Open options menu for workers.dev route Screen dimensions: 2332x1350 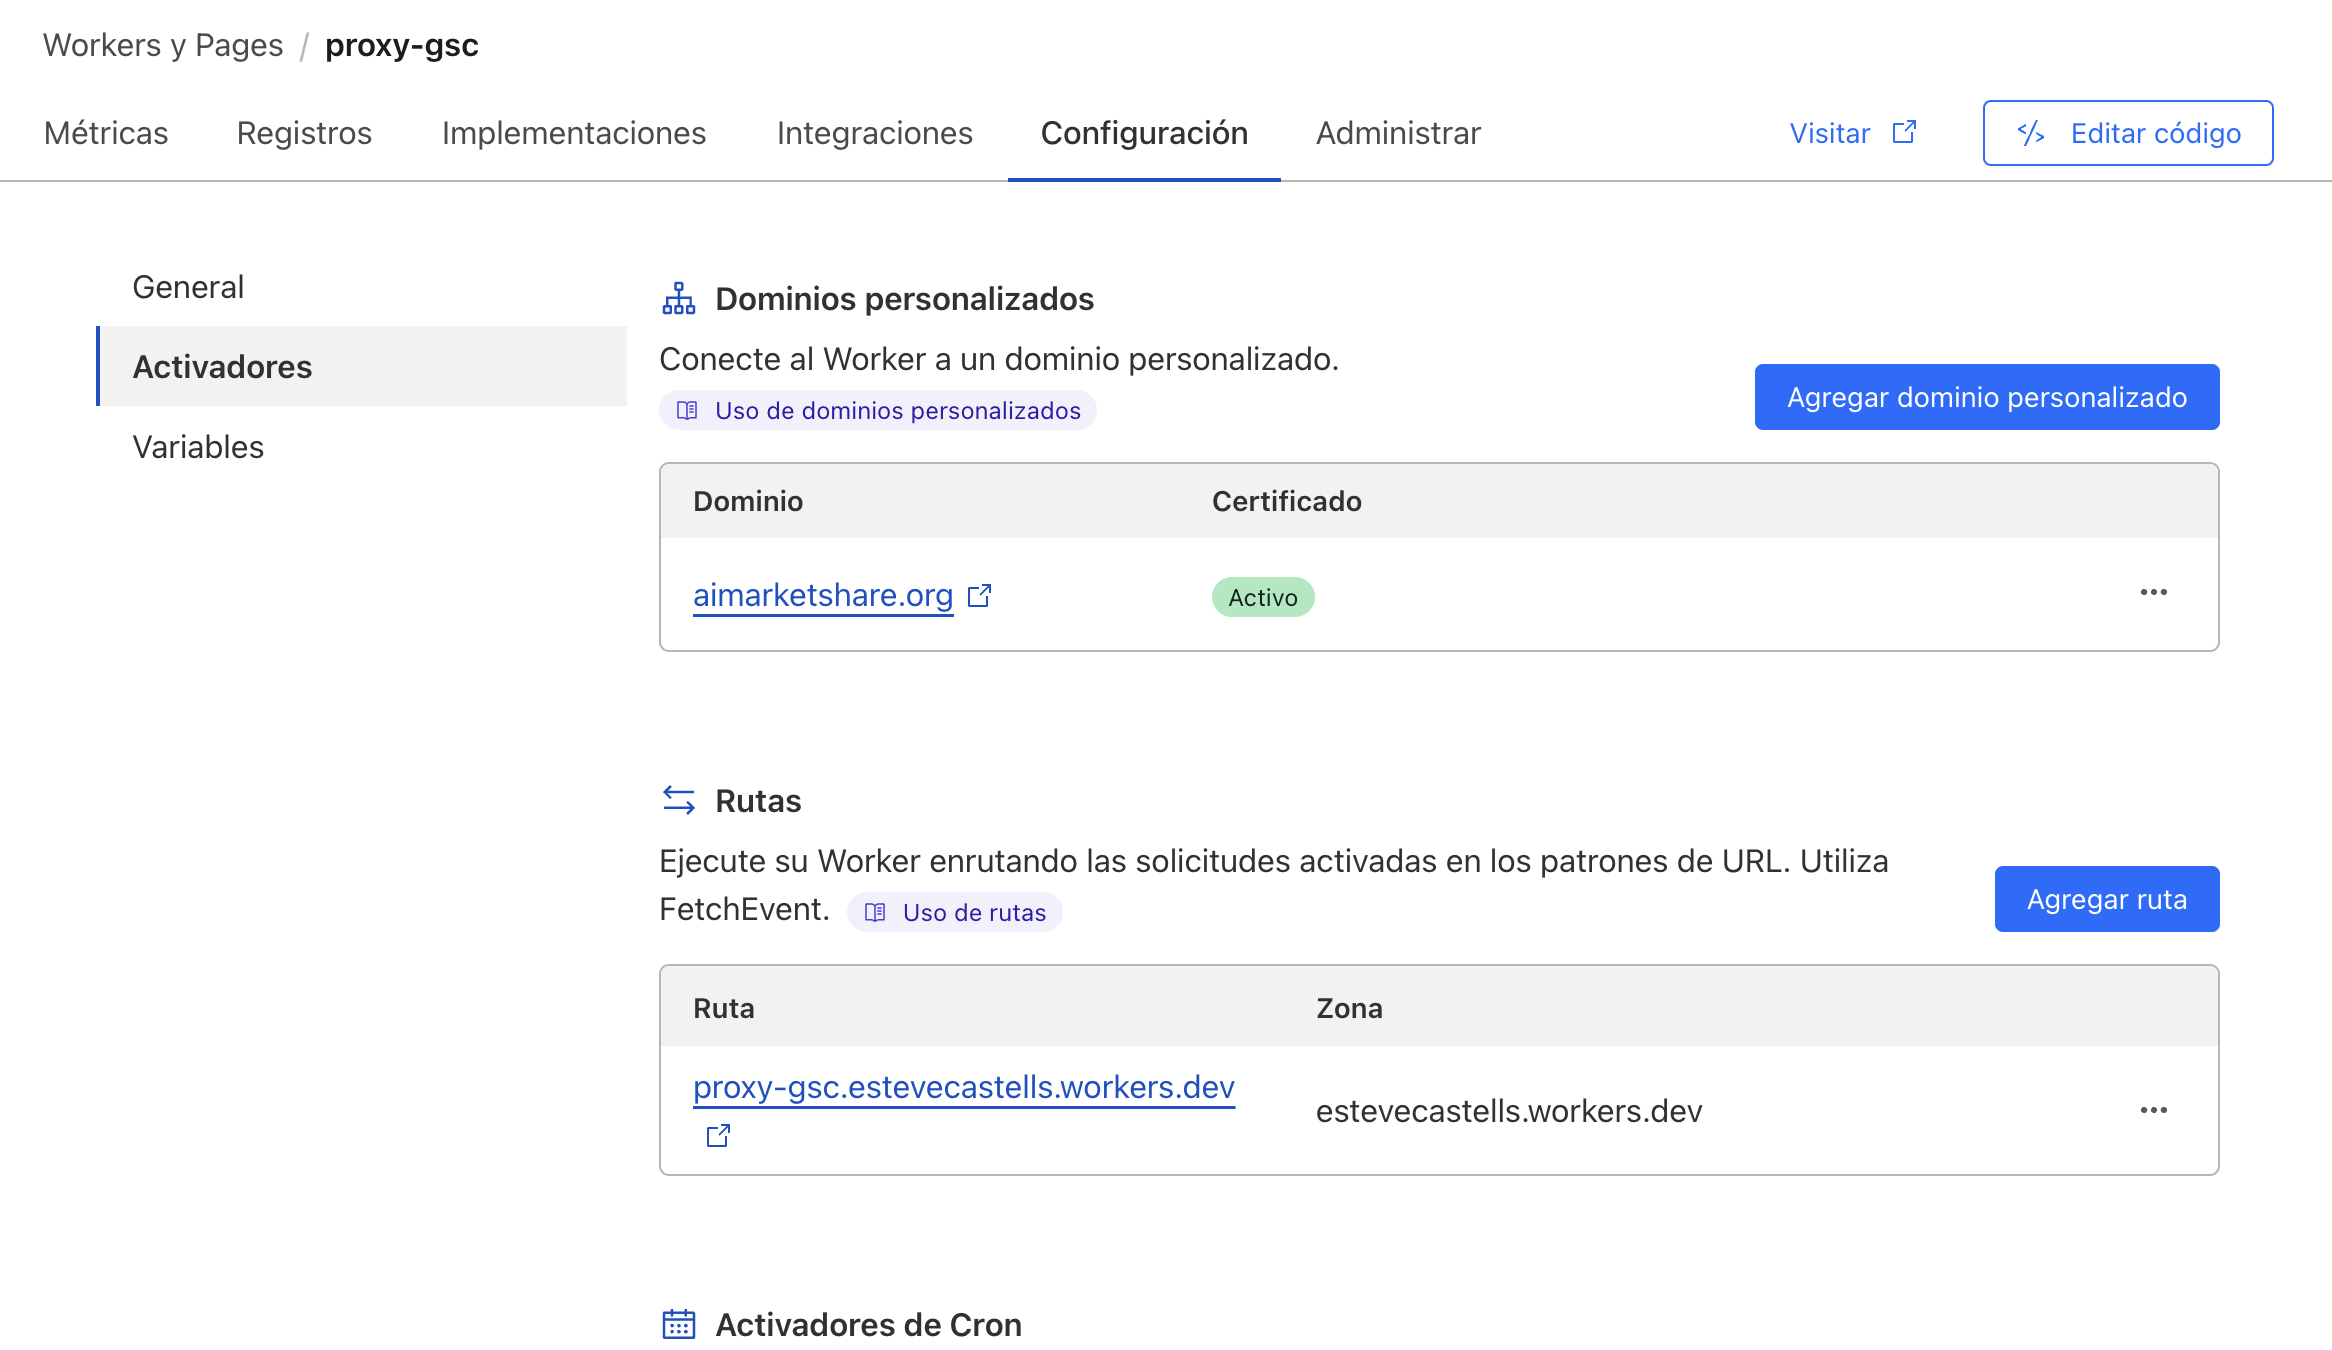pos(2153,1110)
